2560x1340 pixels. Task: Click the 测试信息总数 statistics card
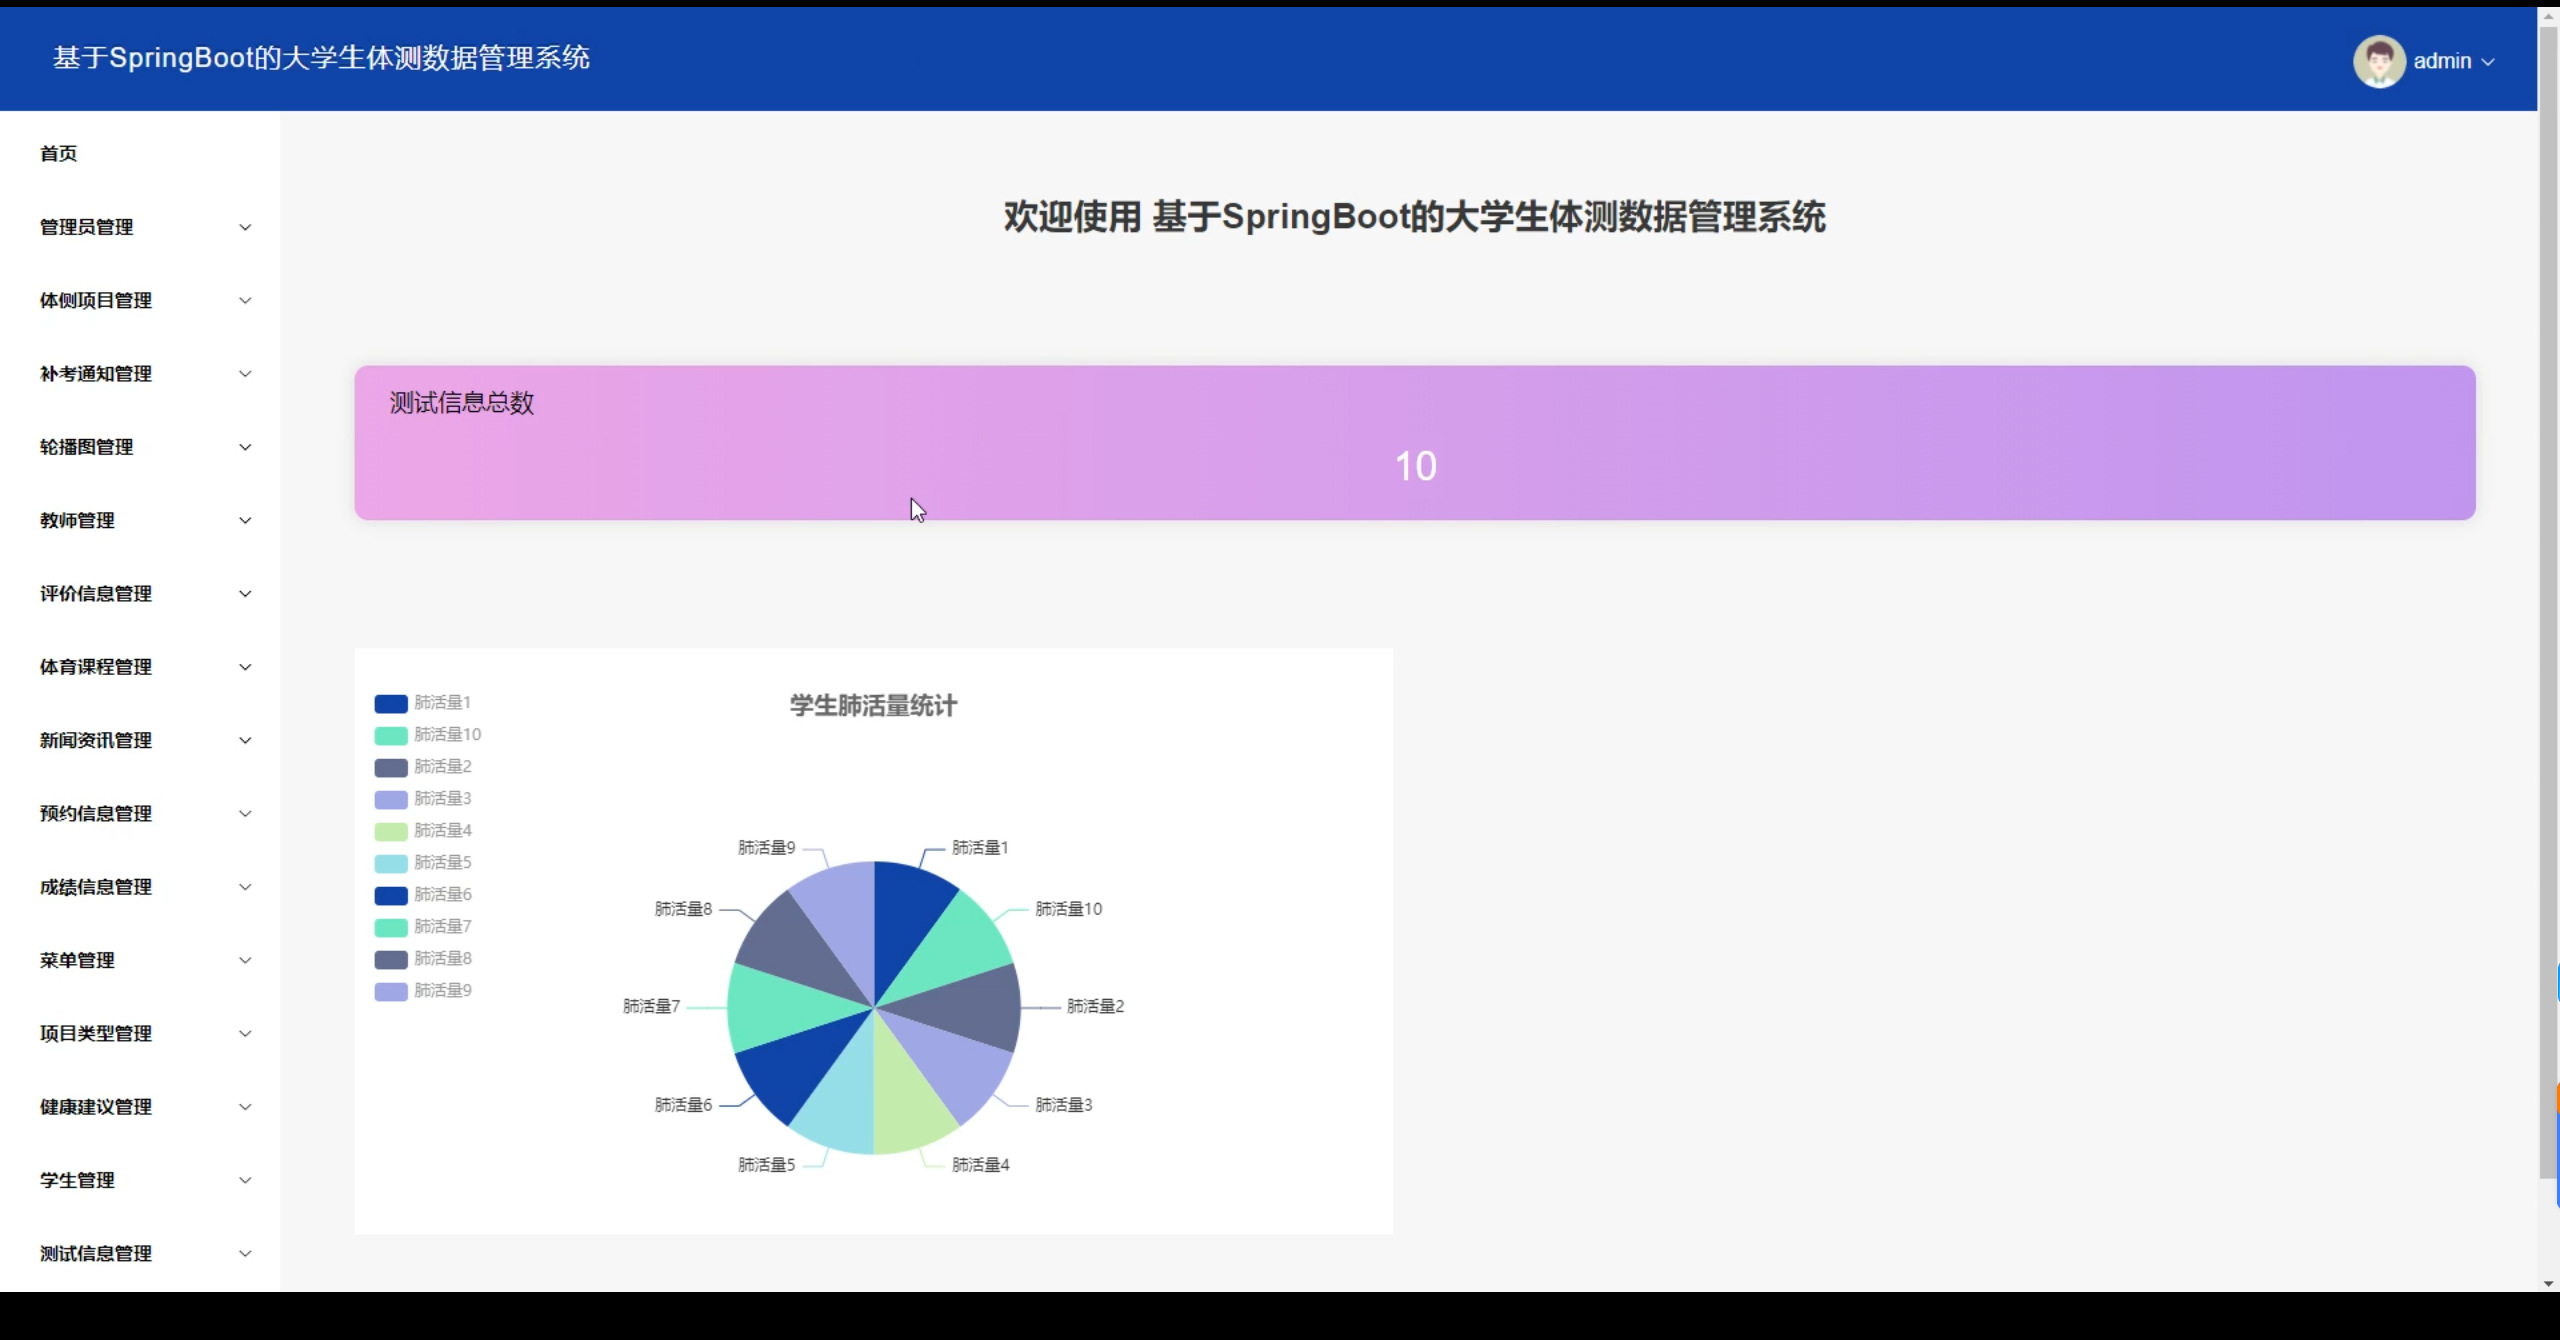point(1414,443)
